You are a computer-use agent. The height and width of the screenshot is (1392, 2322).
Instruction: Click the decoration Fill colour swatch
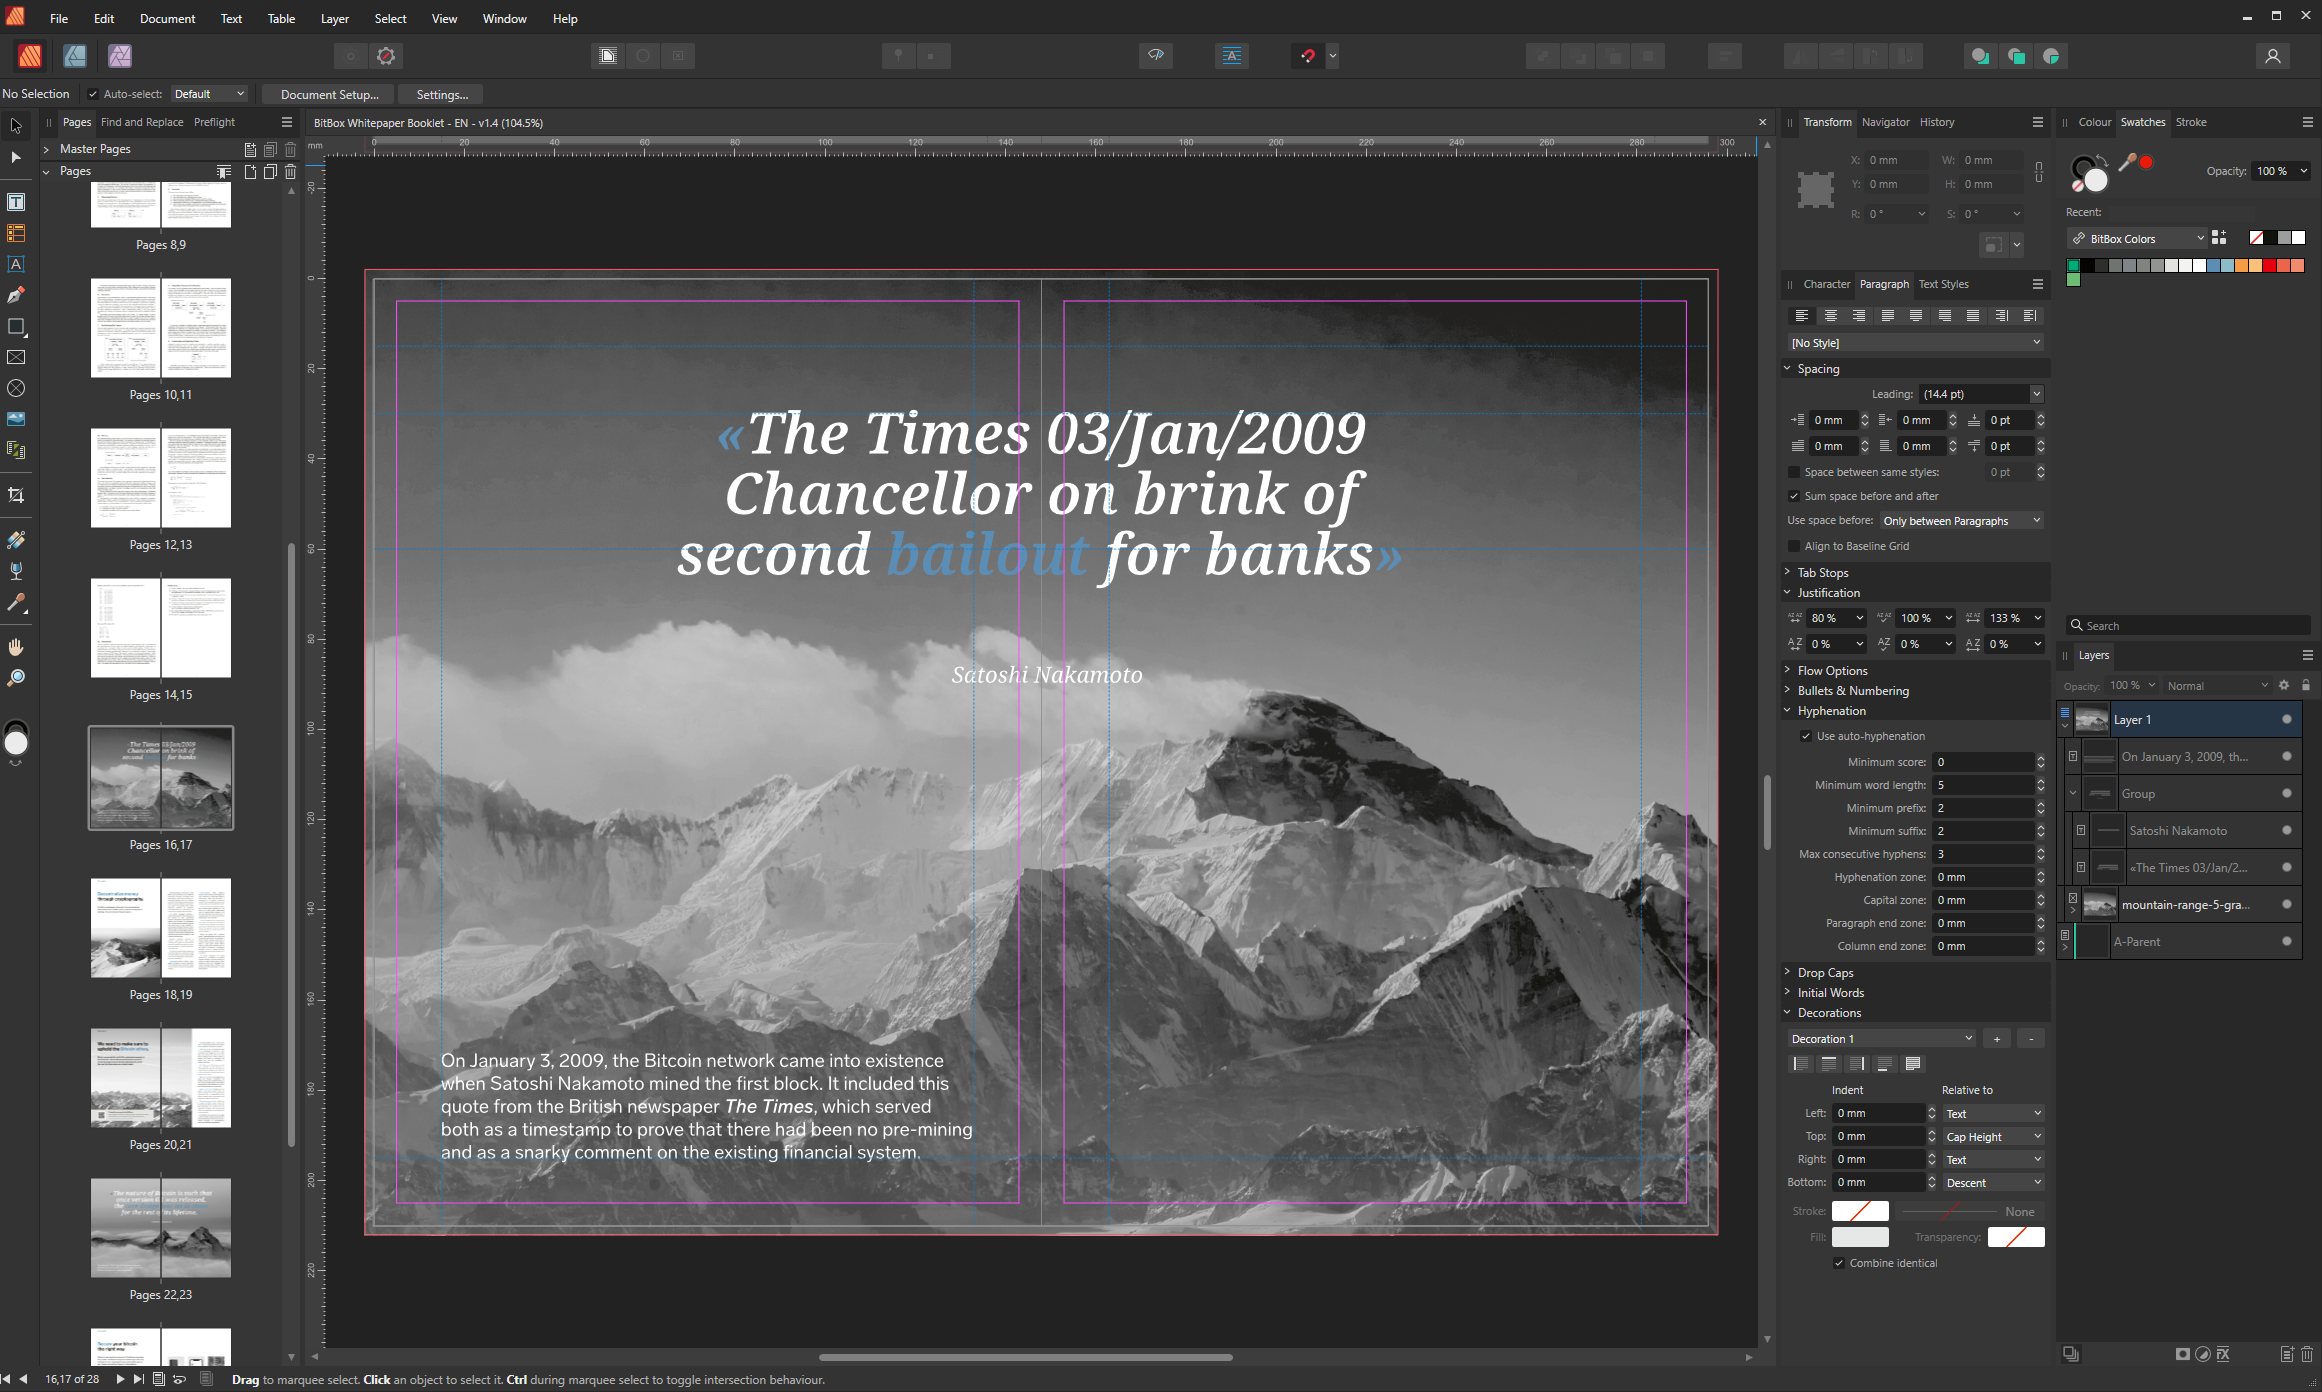[x=1860, y=1237]
